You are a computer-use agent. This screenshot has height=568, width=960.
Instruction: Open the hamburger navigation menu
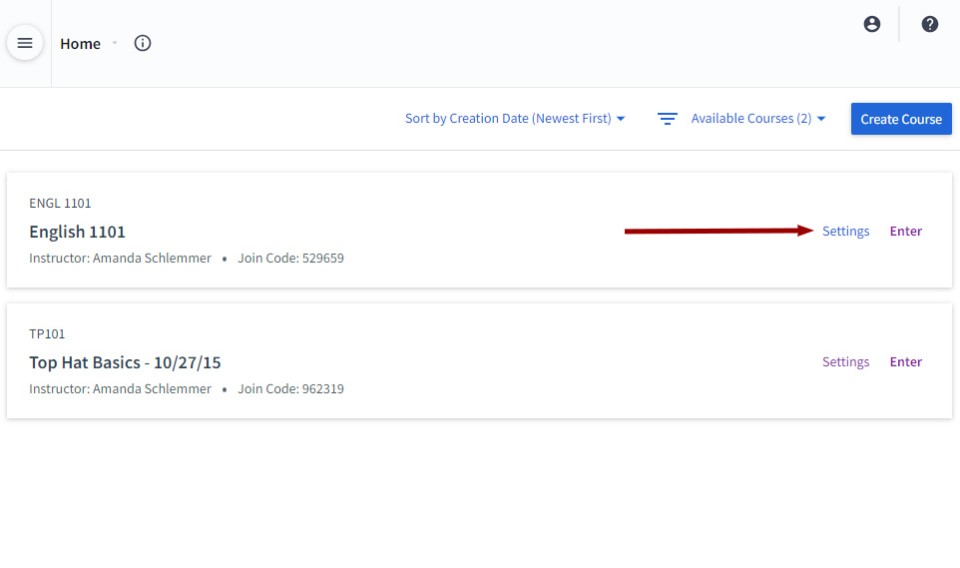tap(24, 43)
